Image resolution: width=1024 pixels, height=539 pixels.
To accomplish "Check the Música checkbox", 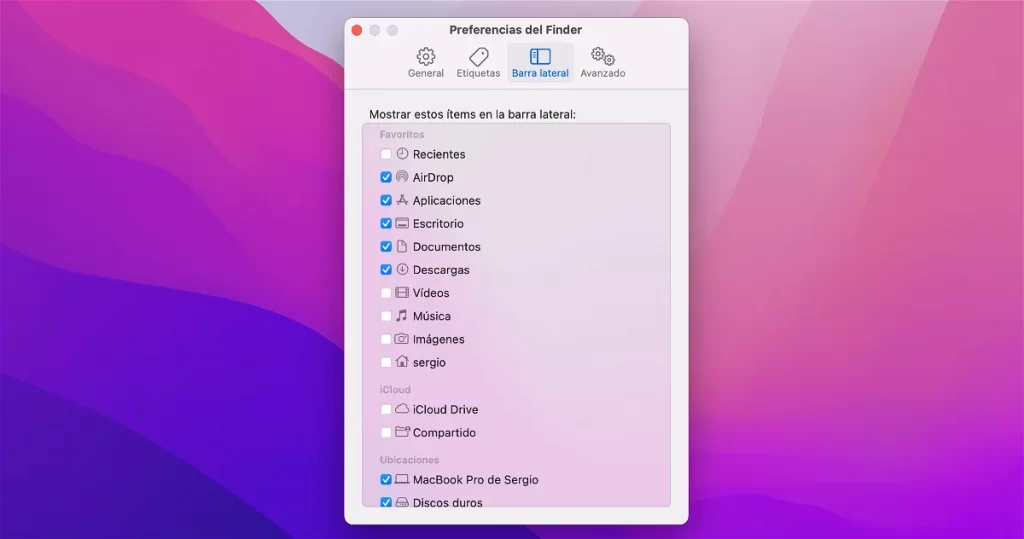I will point(386,316).
